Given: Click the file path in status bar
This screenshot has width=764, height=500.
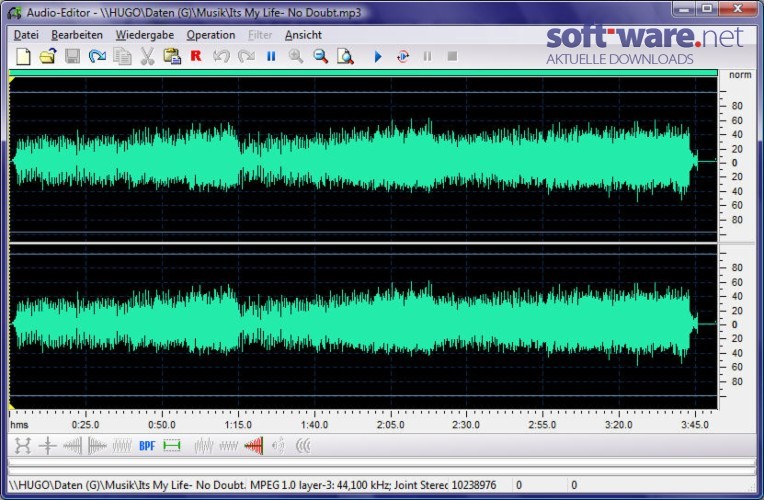Looking at the screenshot, I should [128, 485].
